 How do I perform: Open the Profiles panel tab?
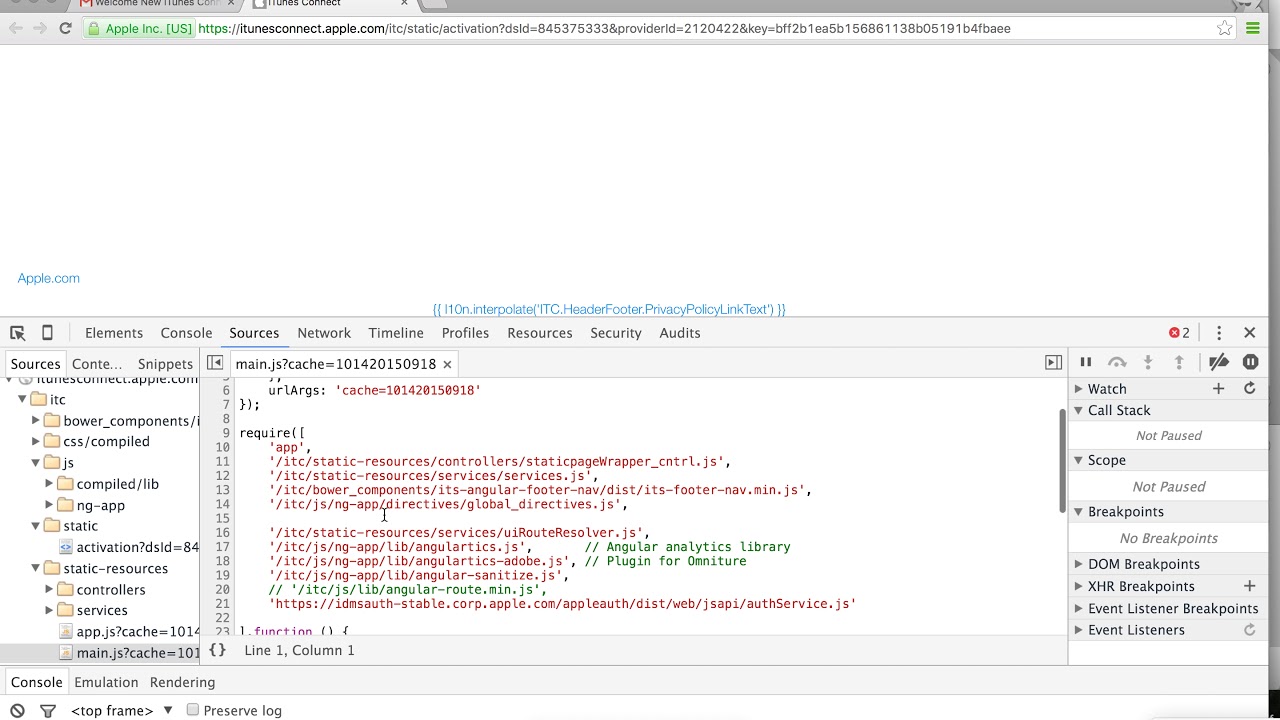click(x=465, y=333)
